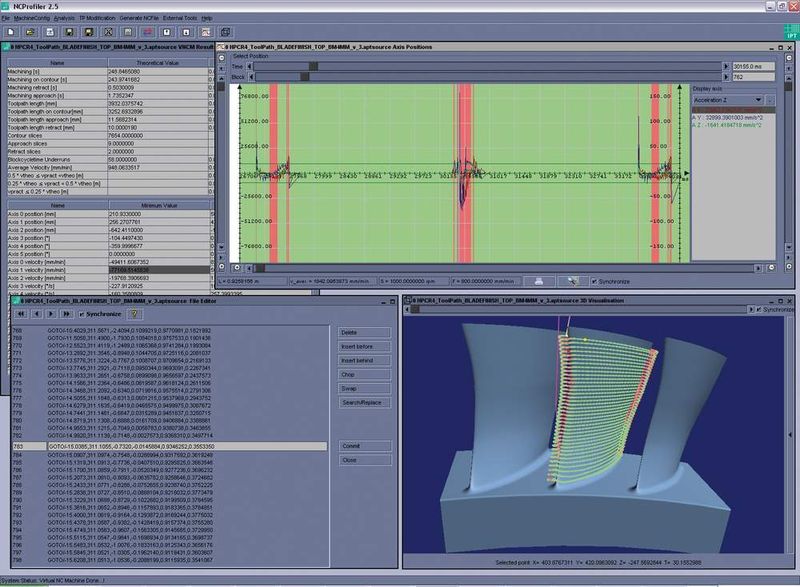
Task: Click the Swap button
Action: (x=364, y=389)
